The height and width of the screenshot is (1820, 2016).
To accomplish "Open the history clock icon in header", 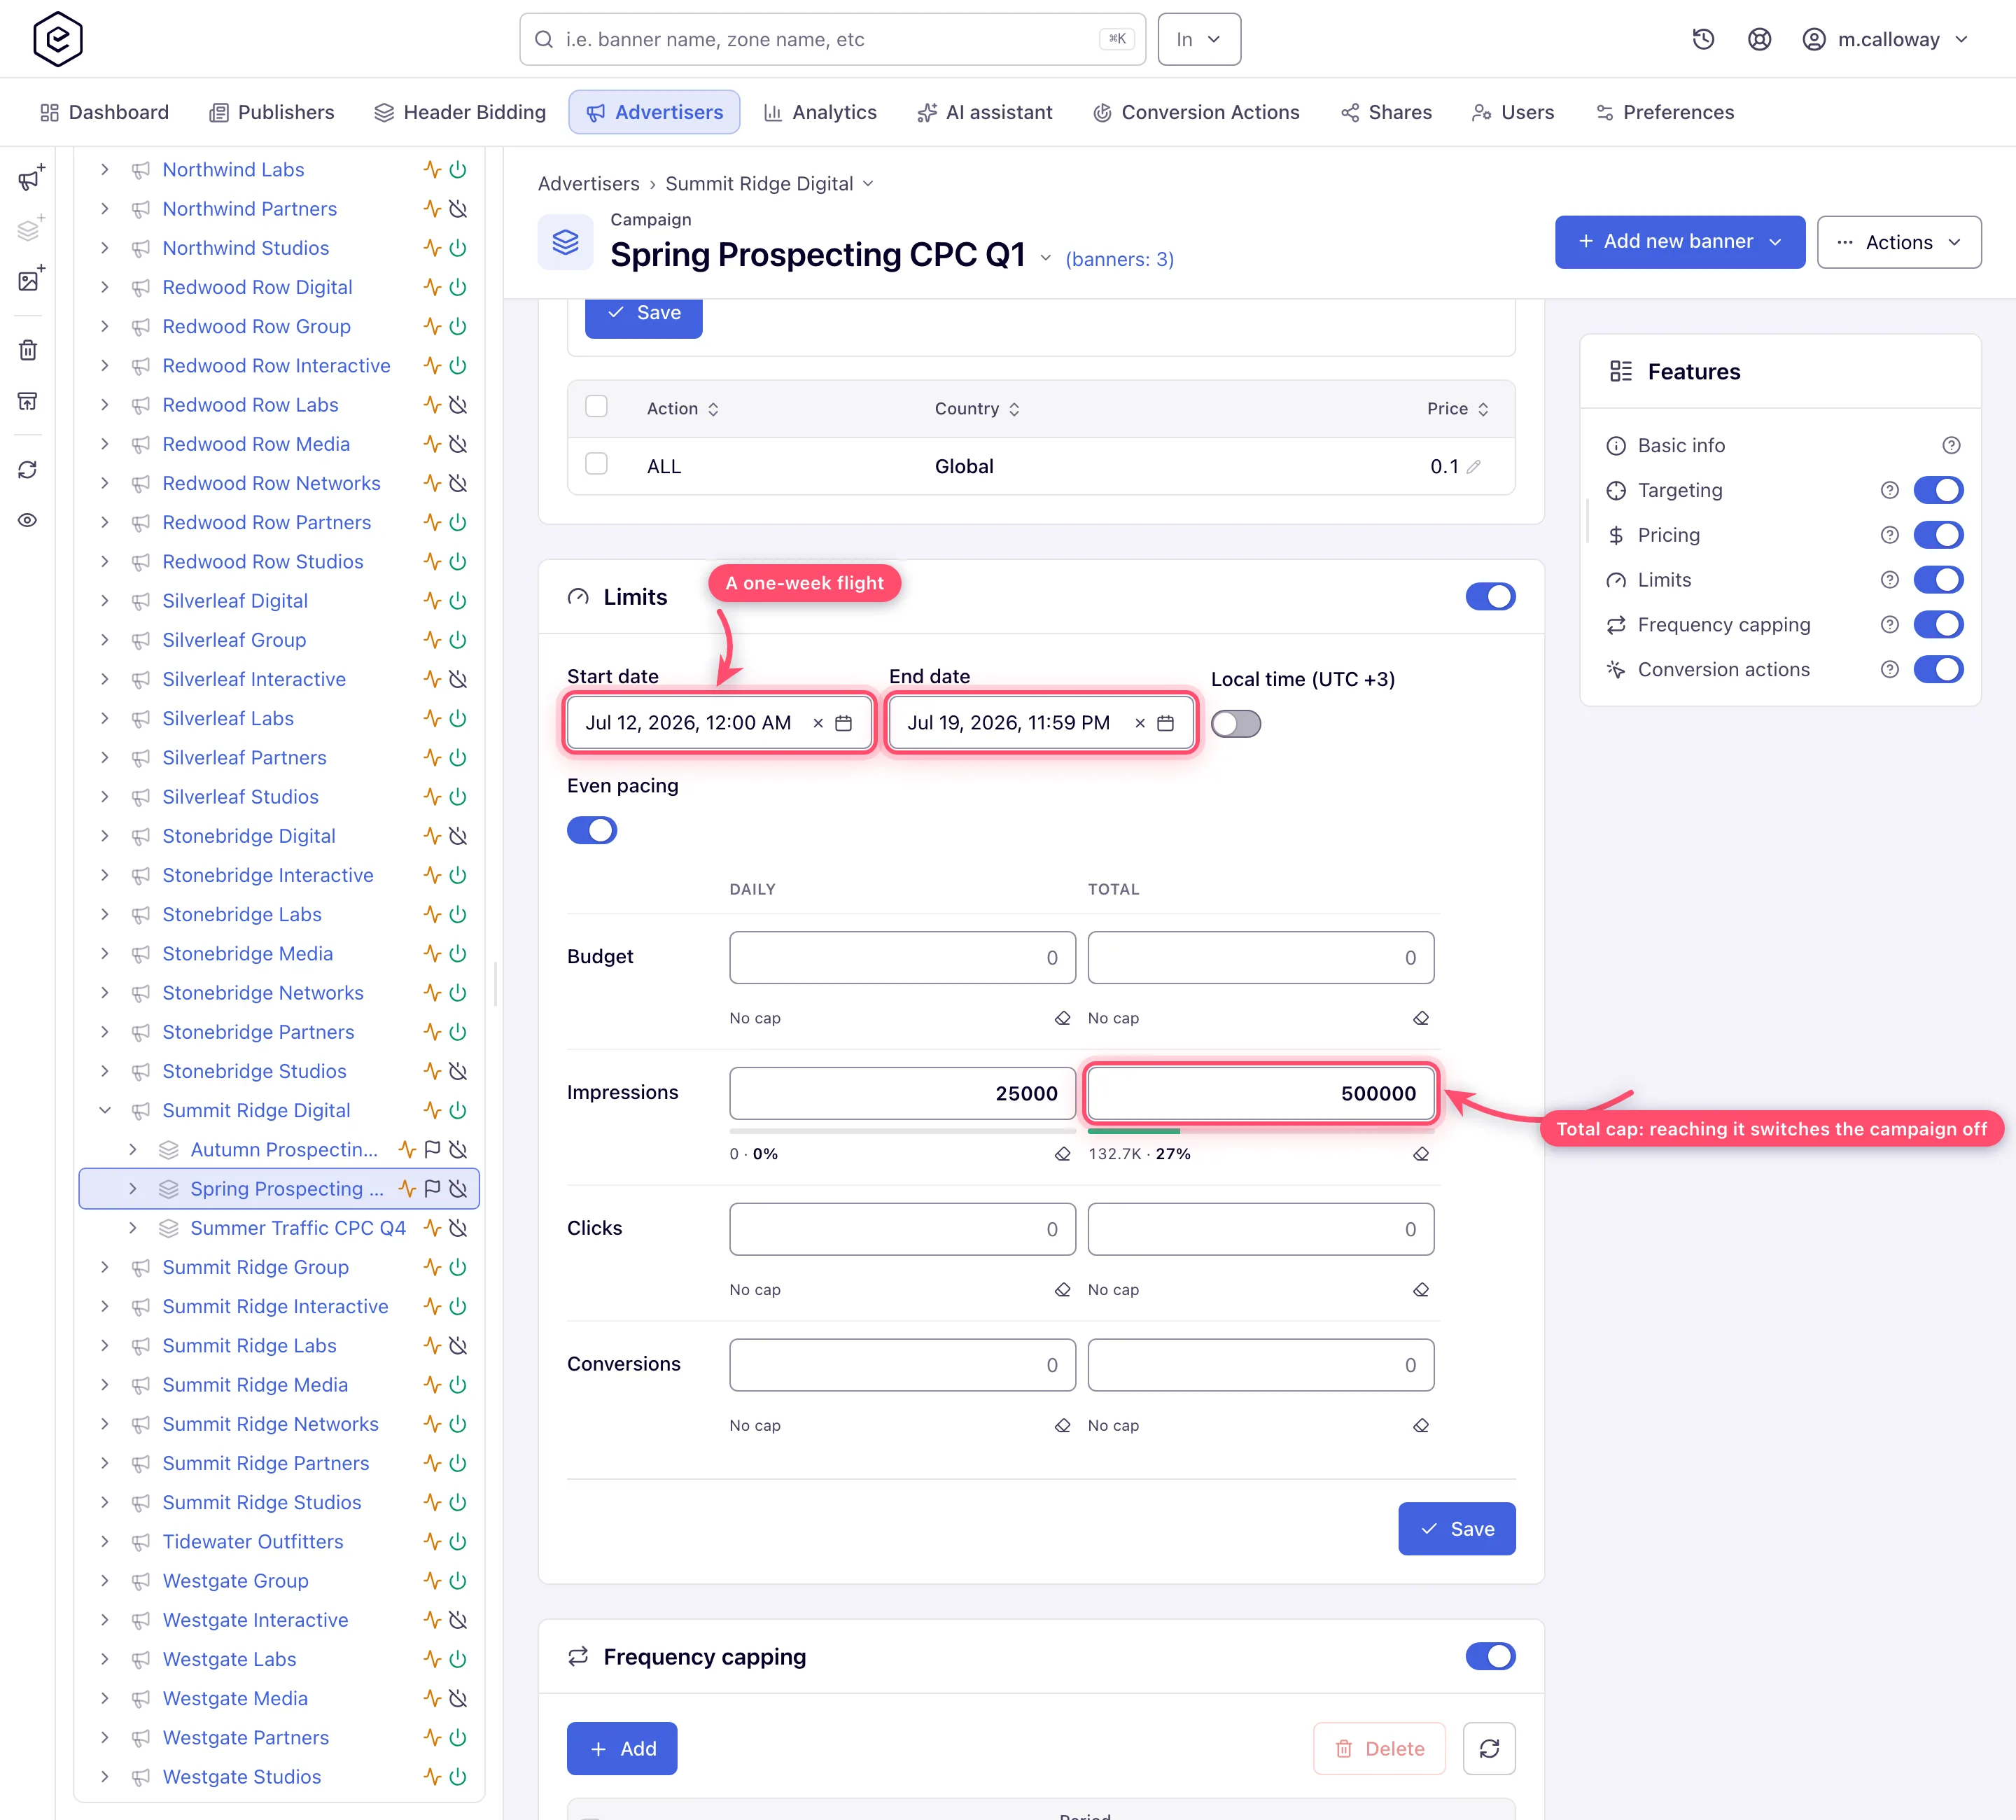I will tap(1703, 39).
